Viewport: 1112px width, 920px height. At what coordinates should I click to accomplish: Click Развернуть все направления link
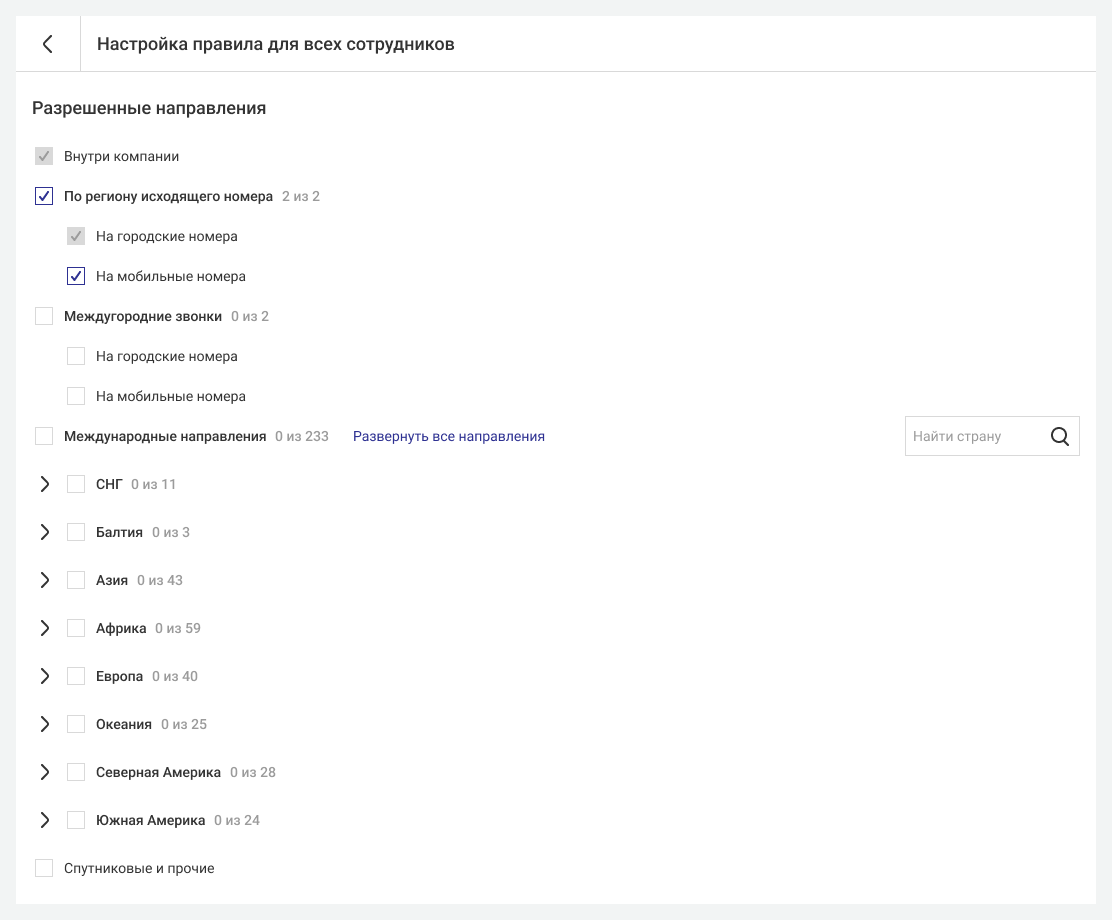448,436
